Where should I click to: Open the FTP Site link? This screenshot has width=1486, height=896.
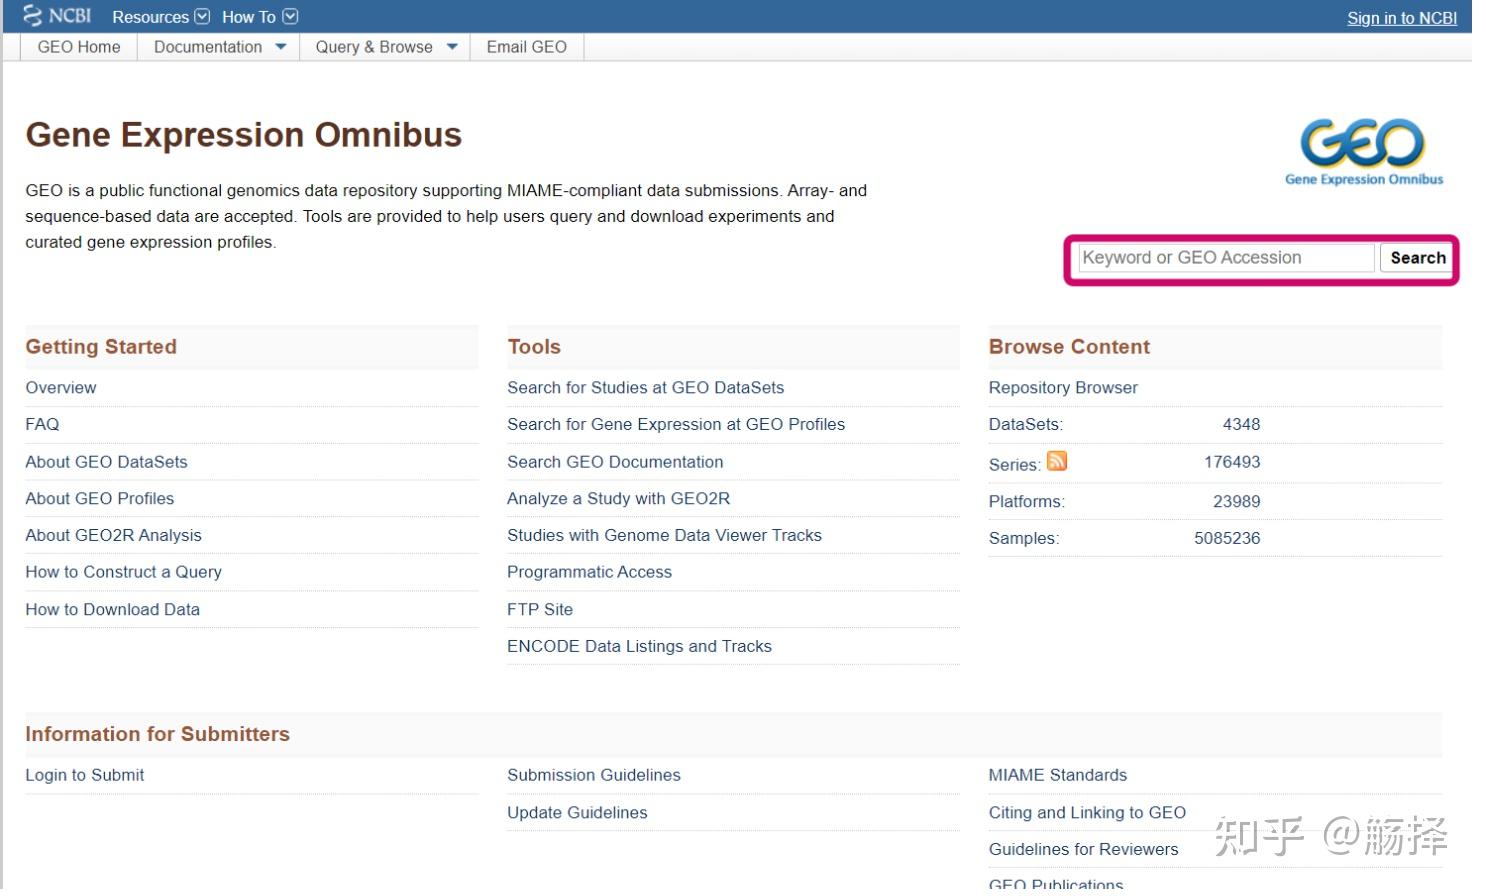(540, 609)
